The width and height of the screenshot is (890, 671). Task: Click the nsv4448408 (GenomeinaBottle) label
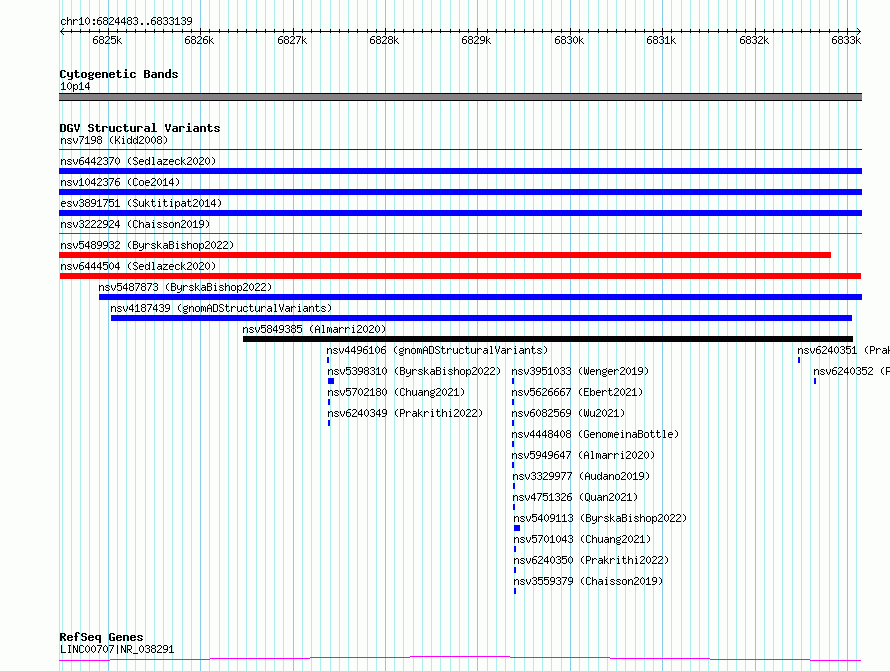coord(595,434)
